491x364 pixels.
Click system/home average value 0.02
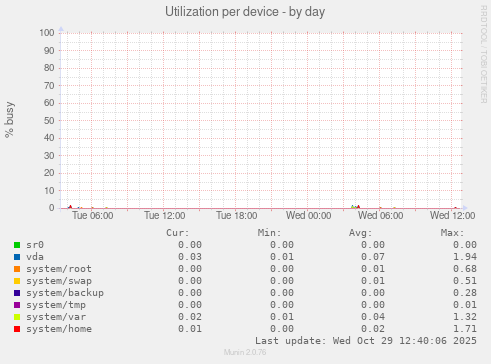click(x=373, y=329)
